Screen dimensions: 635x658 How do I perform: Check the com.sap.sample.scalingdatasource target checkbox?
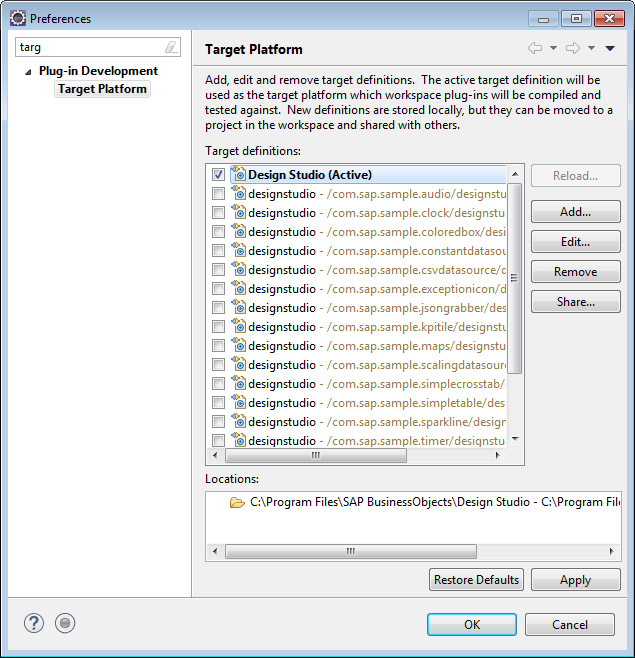click(218, 365)
